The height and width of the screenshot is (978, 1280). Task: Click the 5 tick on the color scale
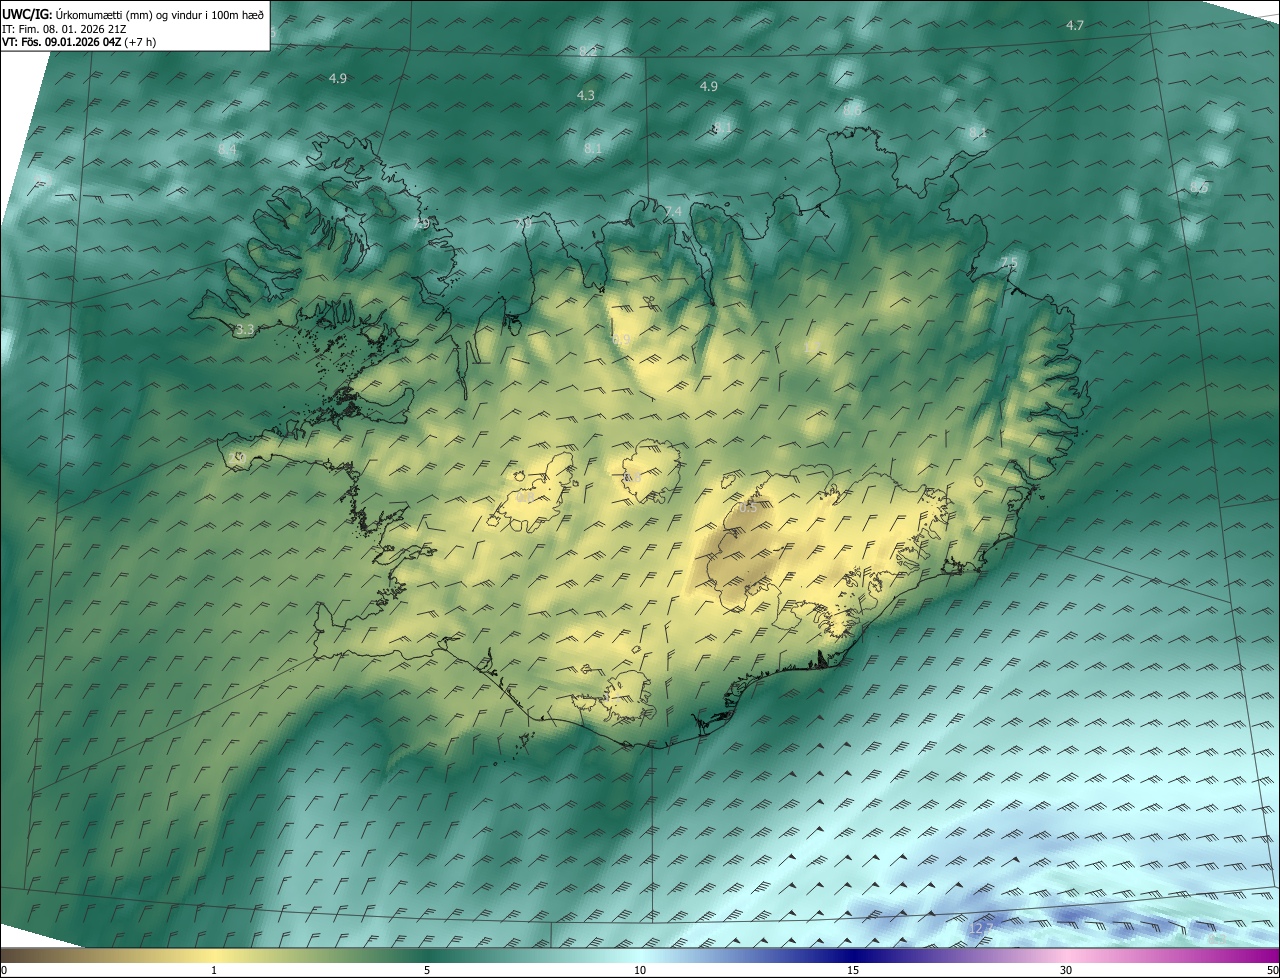coord(427,970)
